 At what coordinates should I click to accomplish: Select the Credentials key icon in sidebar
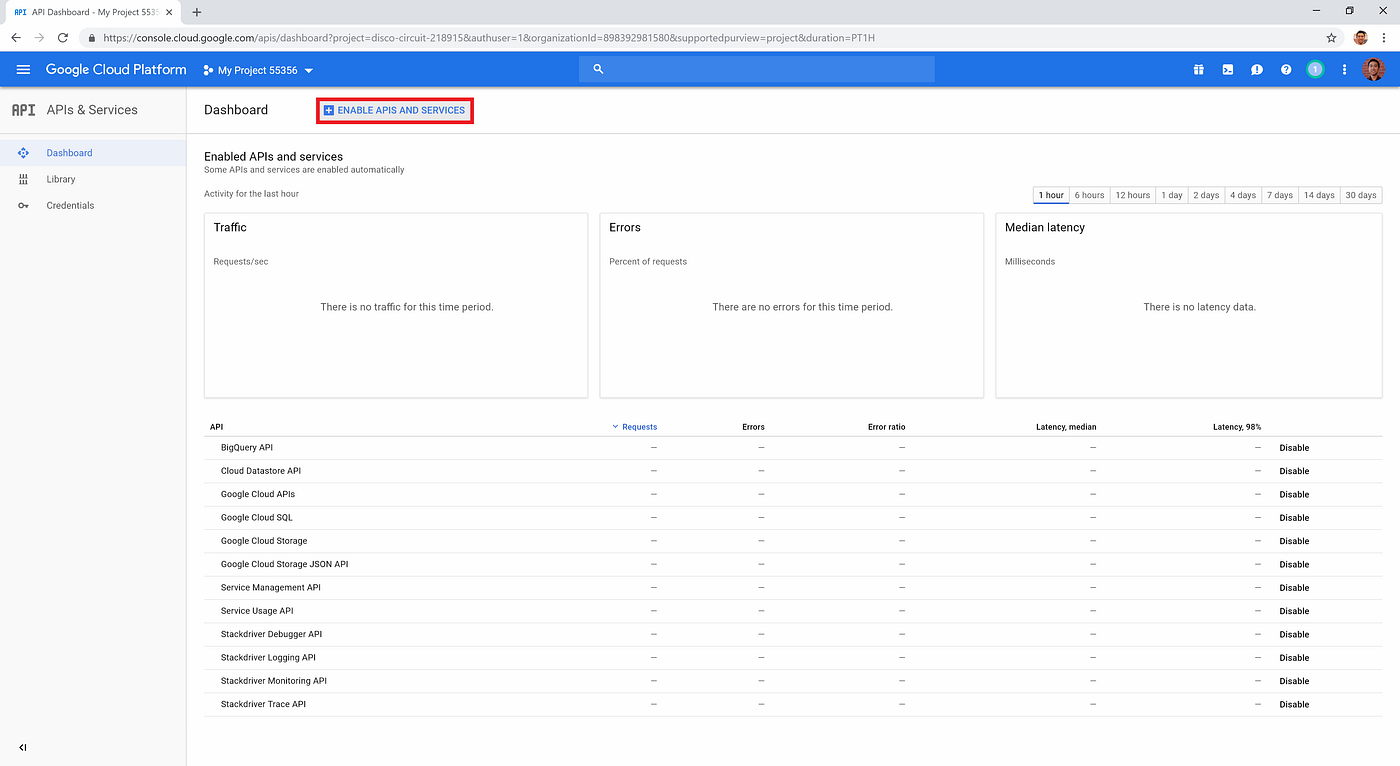23,205
